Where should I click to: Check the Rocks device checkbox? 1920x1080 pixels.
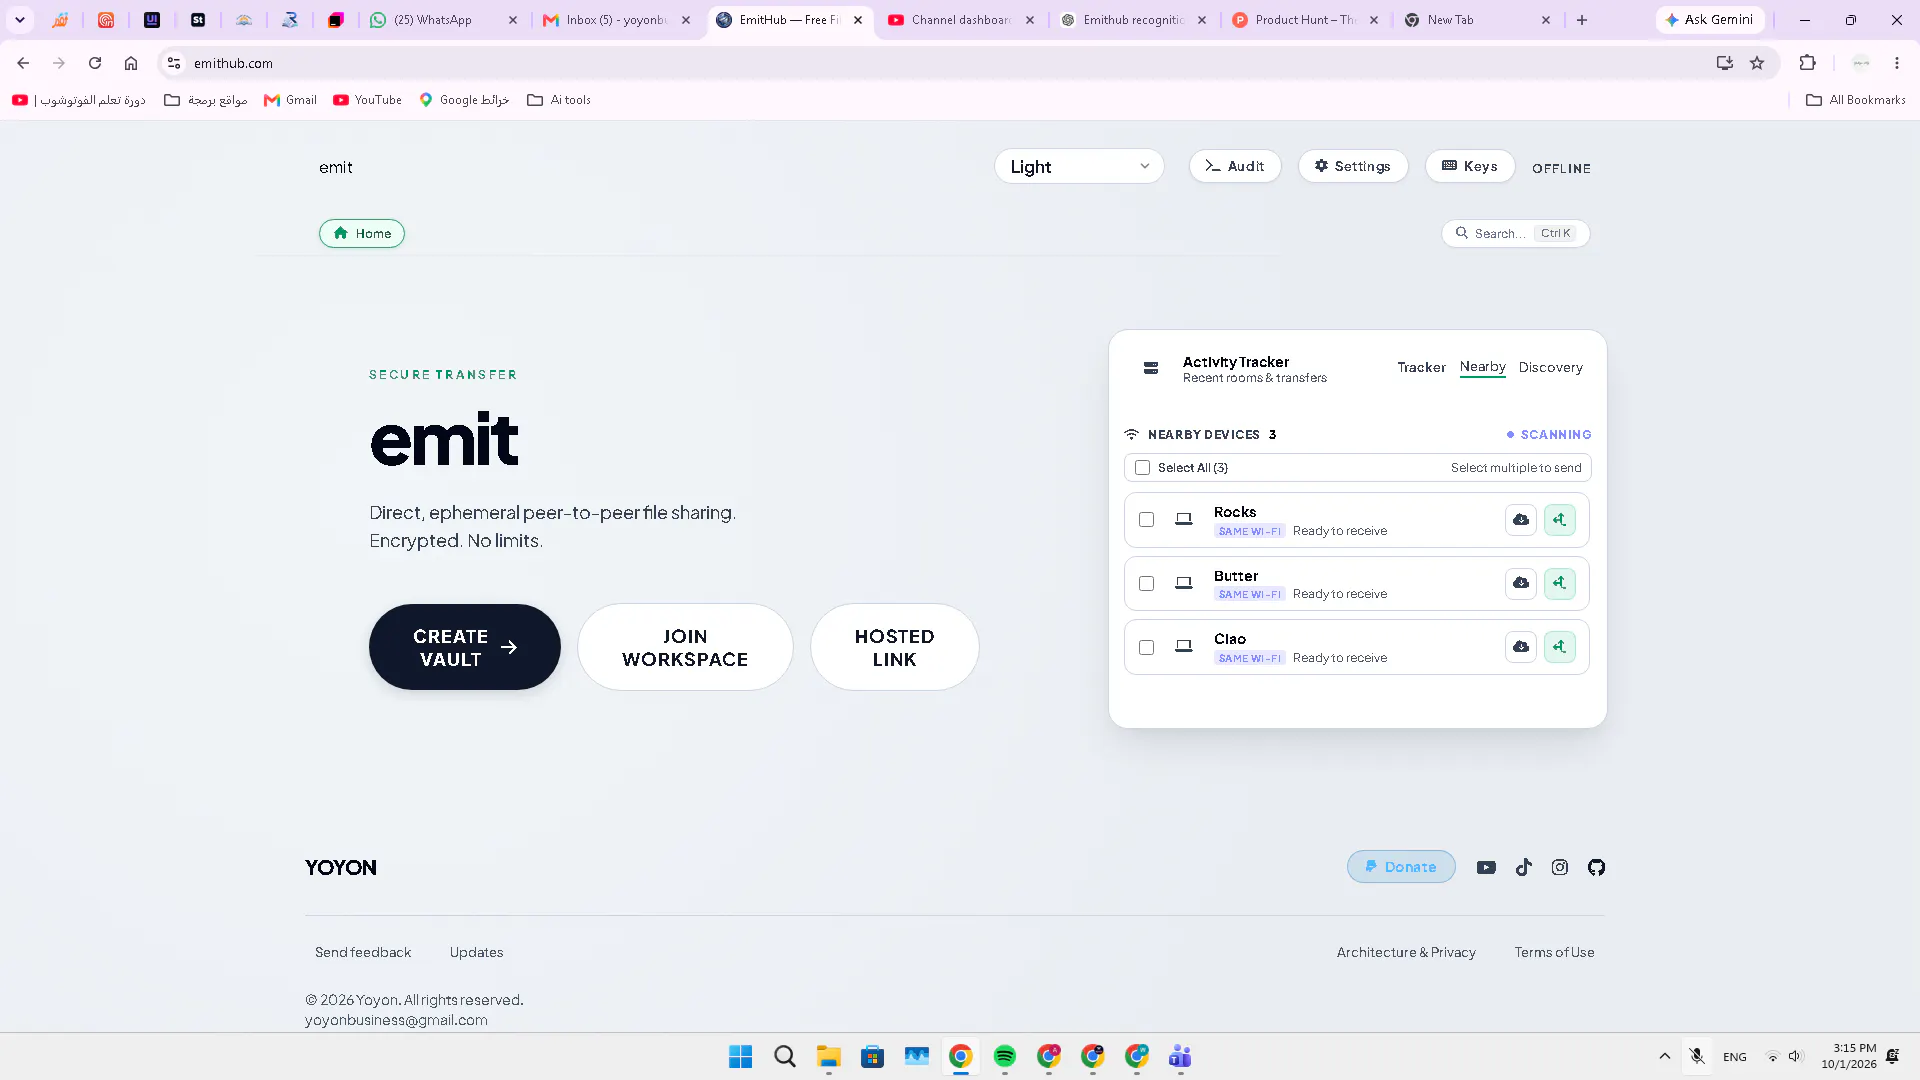click(1146, 520)
